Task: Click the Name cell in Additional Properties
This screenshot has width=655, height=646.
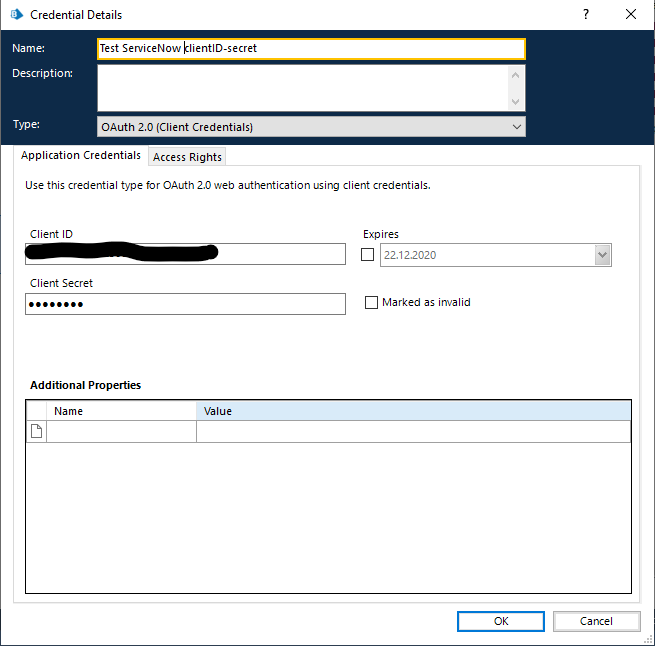Action: tap(122, 431)
